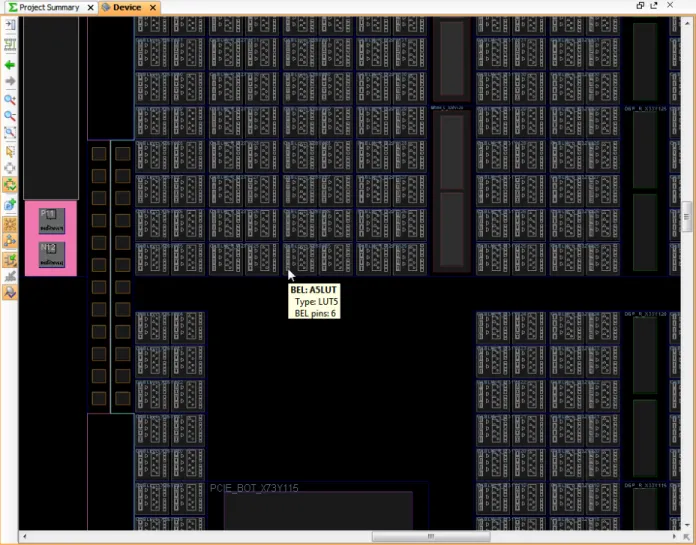
Task: Open the device view layers panel icon
Action: pyautogui.click(x=10, y=25)
